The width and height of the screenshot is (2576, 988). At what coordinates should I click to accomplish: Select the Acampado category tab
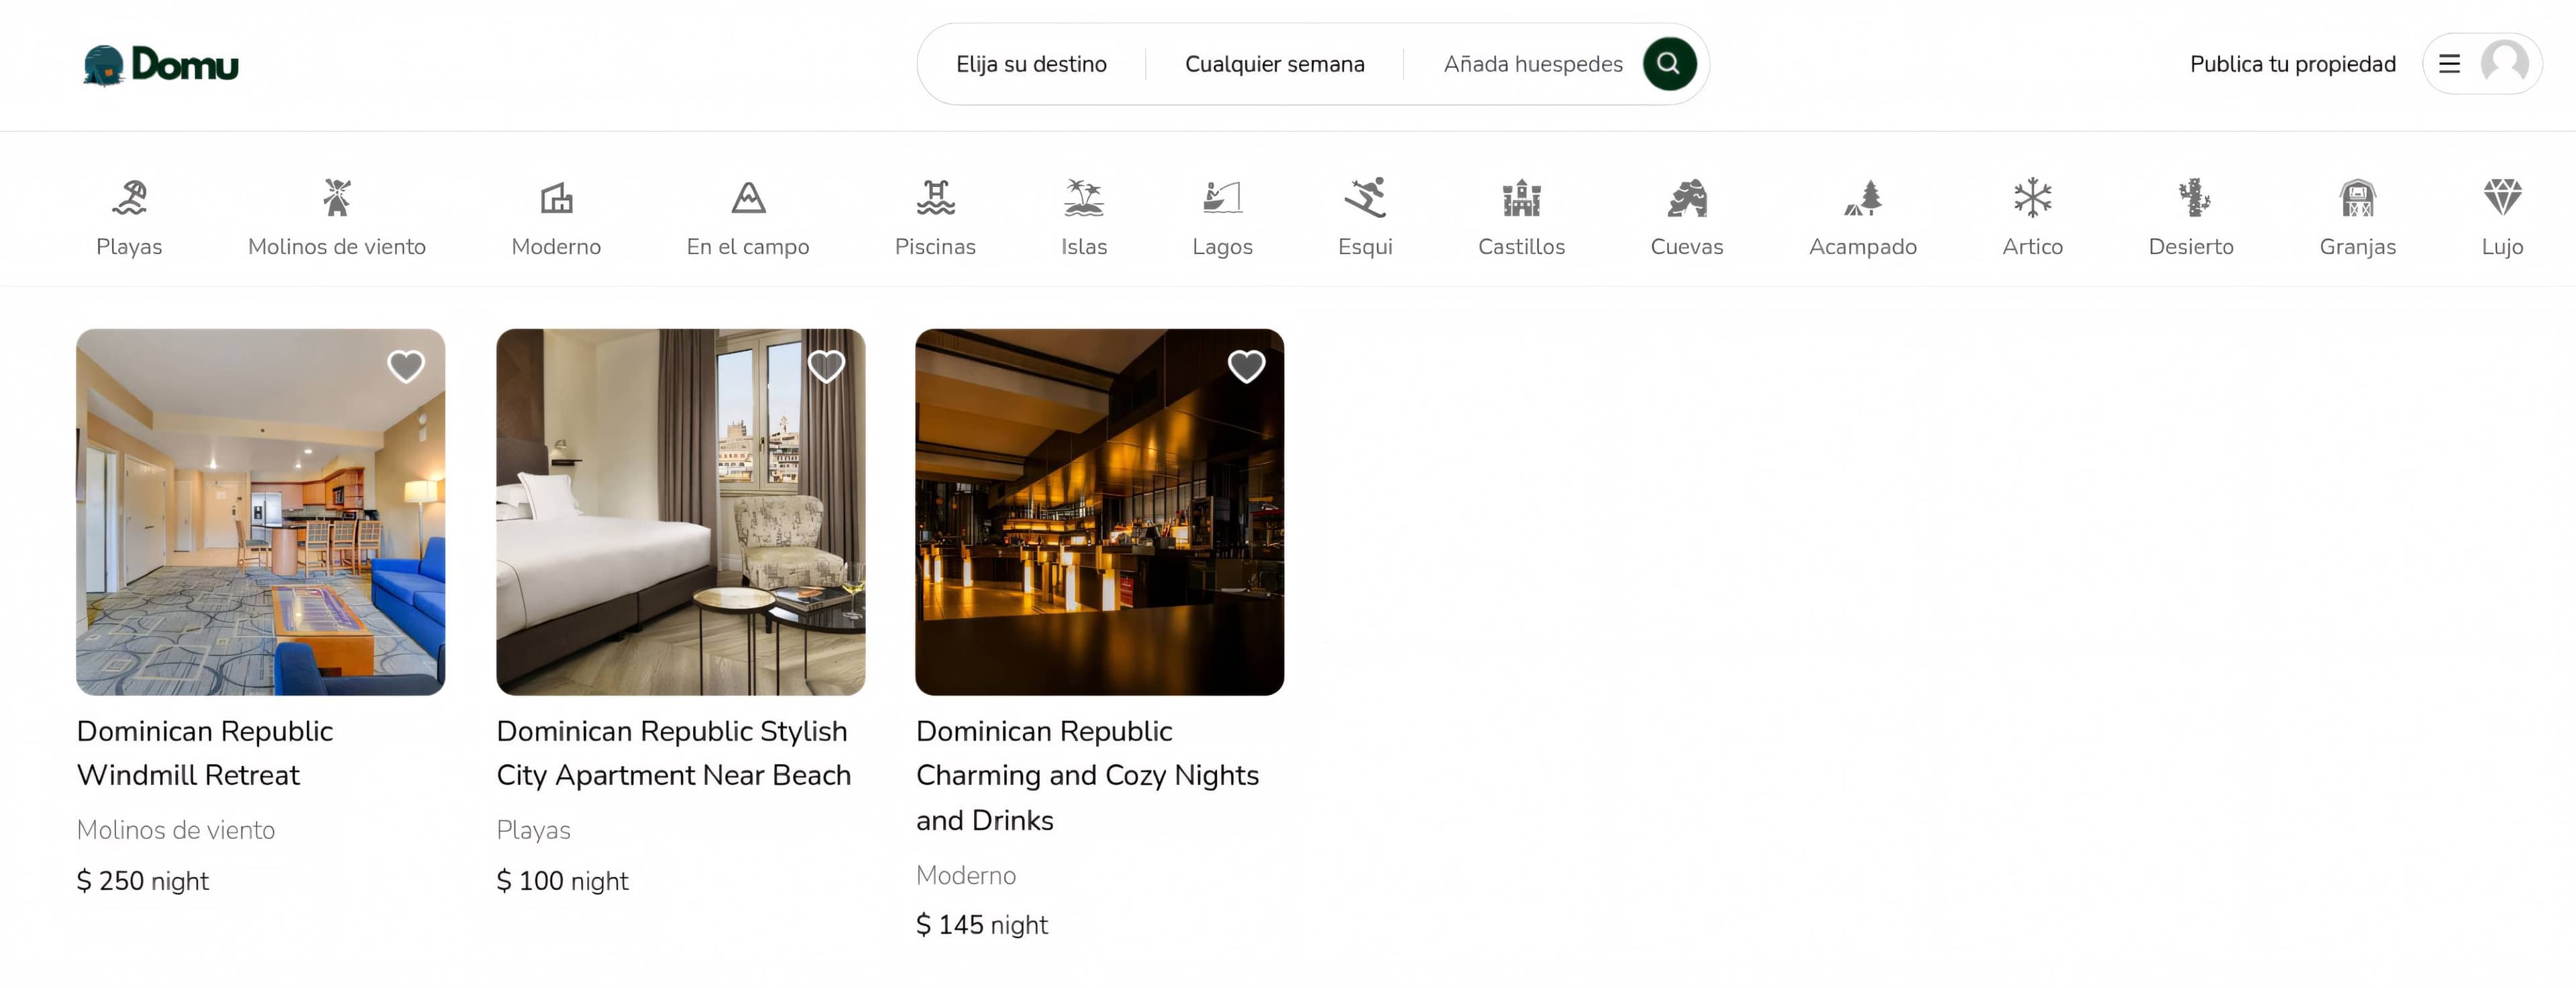(x=1862, y=218)
